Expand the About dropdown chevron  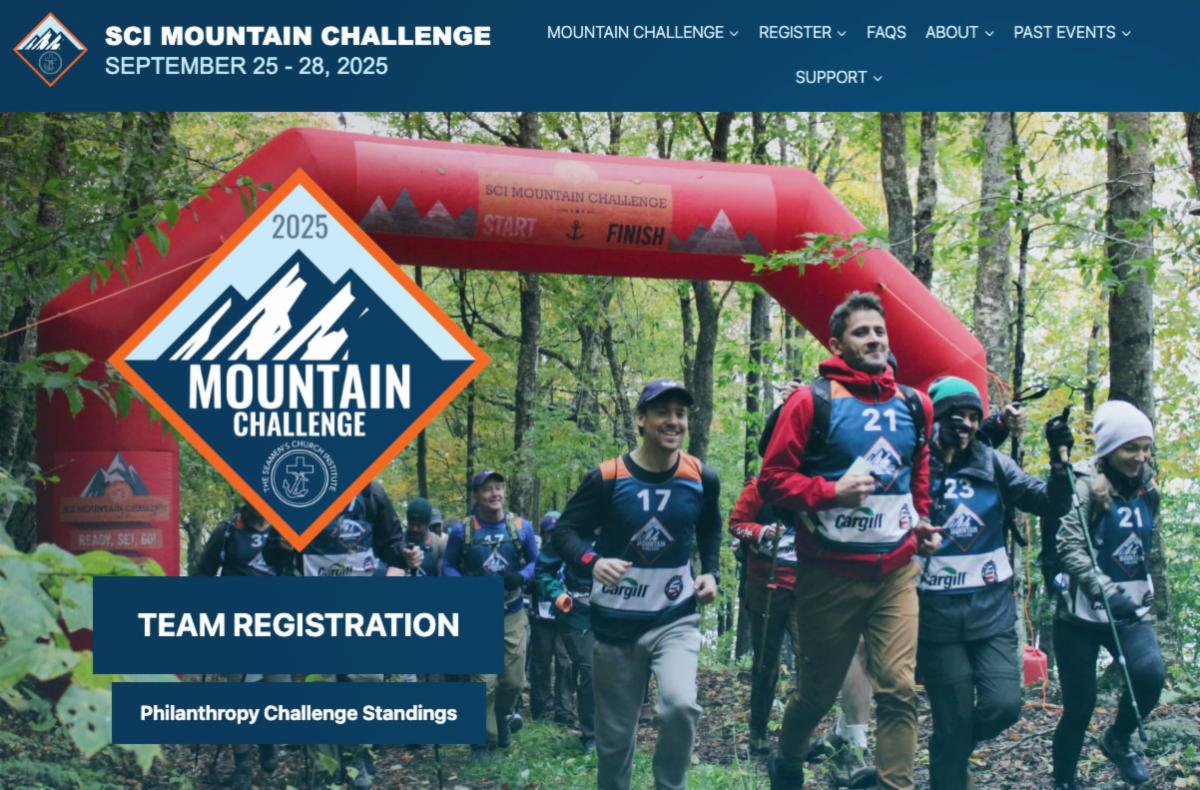pos(989,33)
